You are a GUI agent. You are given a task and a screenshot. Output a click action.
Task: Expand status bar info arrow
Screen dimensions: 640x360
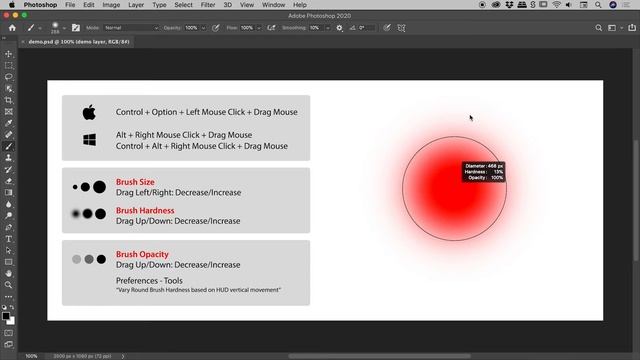(x=122, y=356)
